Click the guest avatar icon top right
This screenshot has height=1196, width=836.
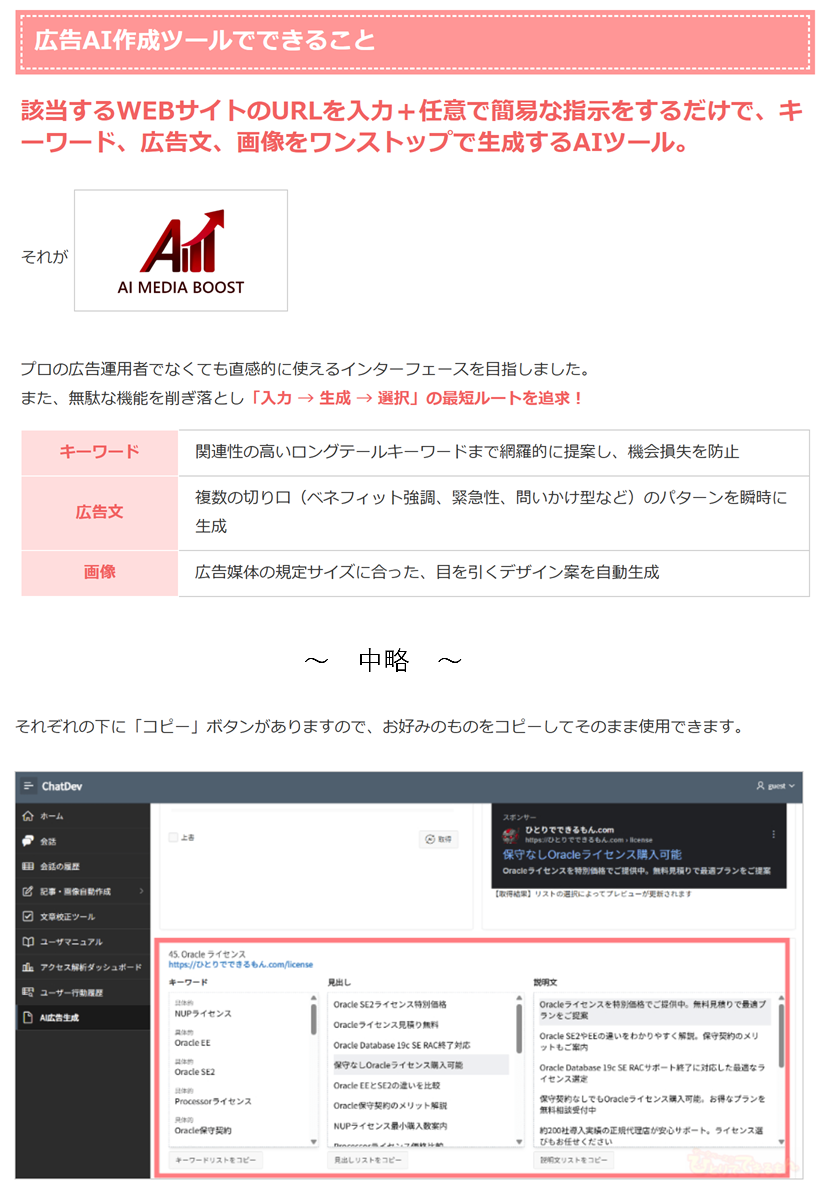point(761,786)
